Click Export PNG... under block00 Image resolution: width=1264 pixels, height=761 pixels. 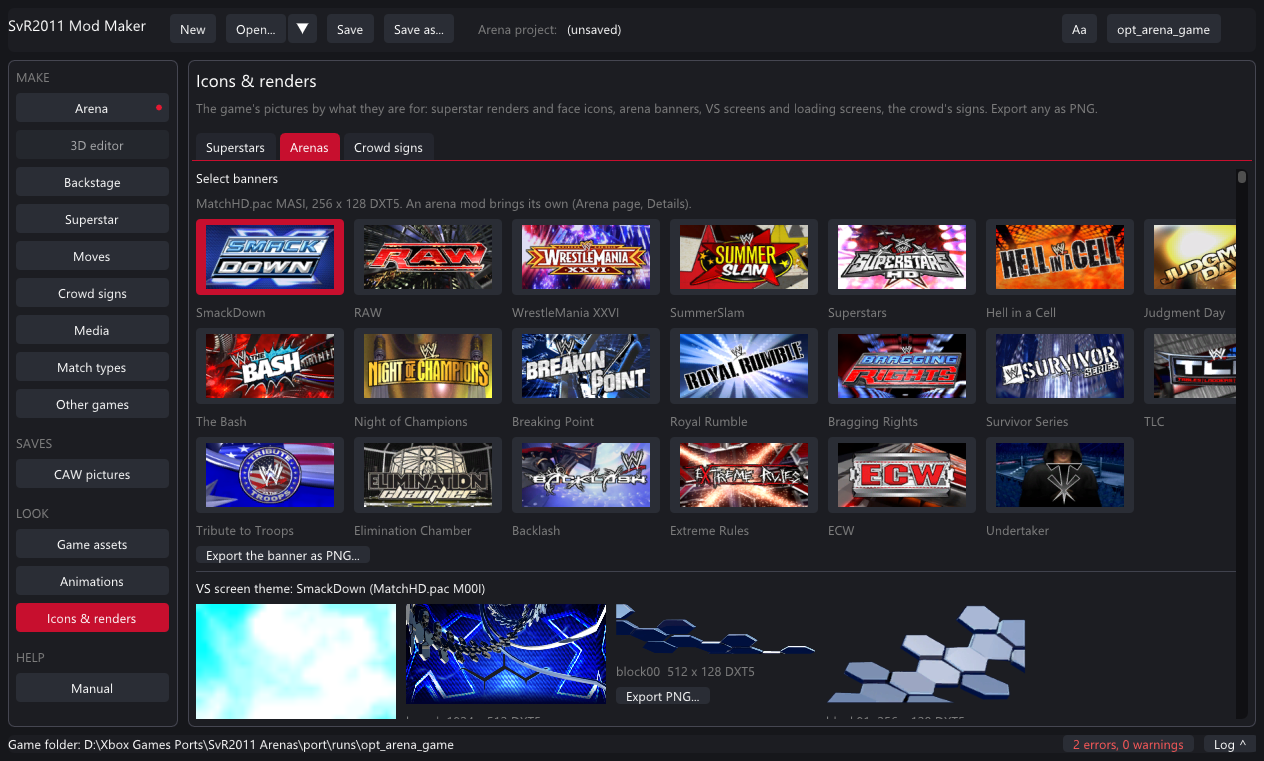point(663,696)
